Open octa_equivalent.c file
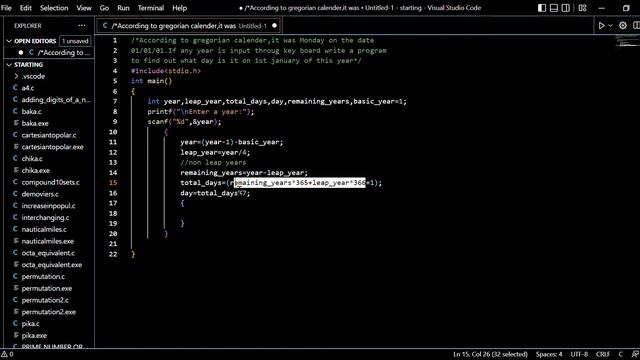 [x=49, y=253]
